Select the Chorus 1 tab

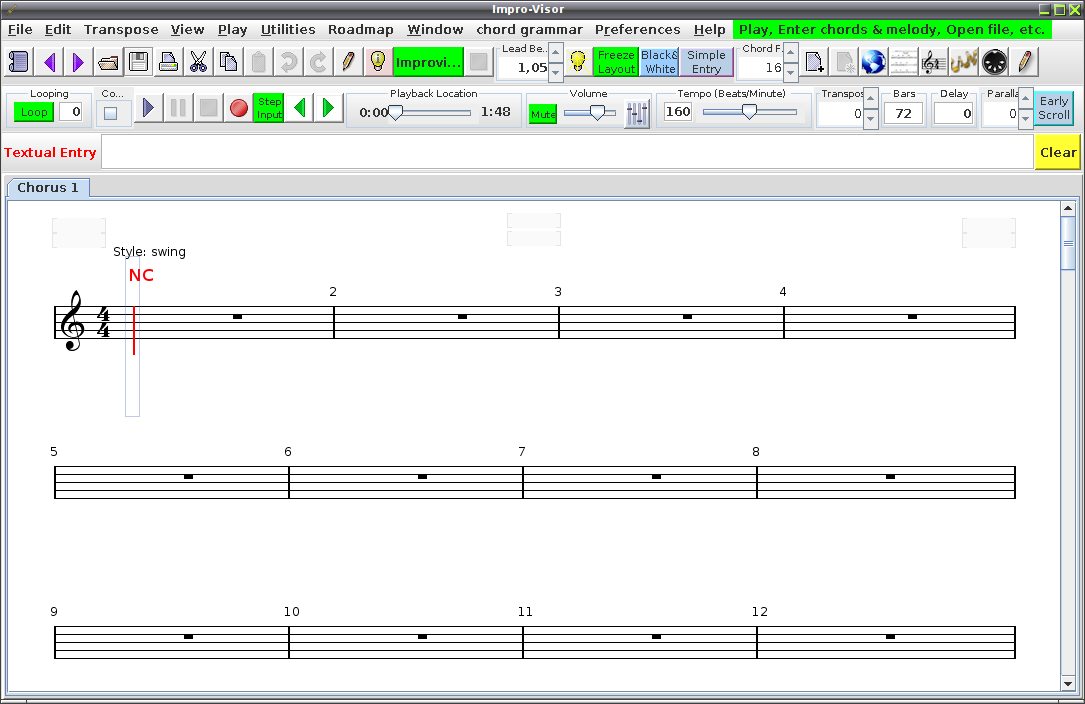coord(48,188)
